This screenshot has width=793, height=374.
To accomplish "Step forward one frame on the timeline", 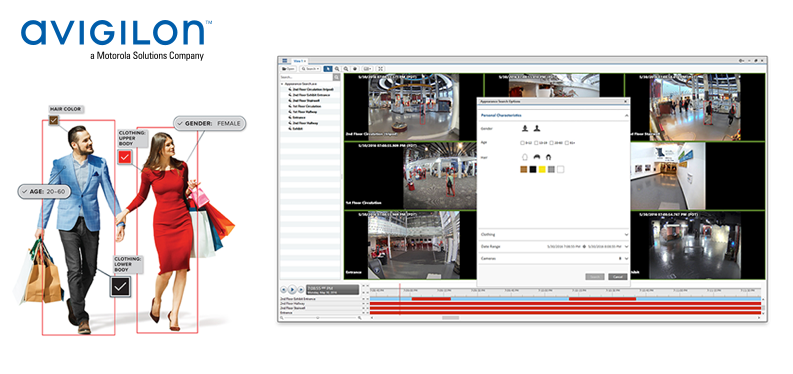I will (x=301, y=290).
